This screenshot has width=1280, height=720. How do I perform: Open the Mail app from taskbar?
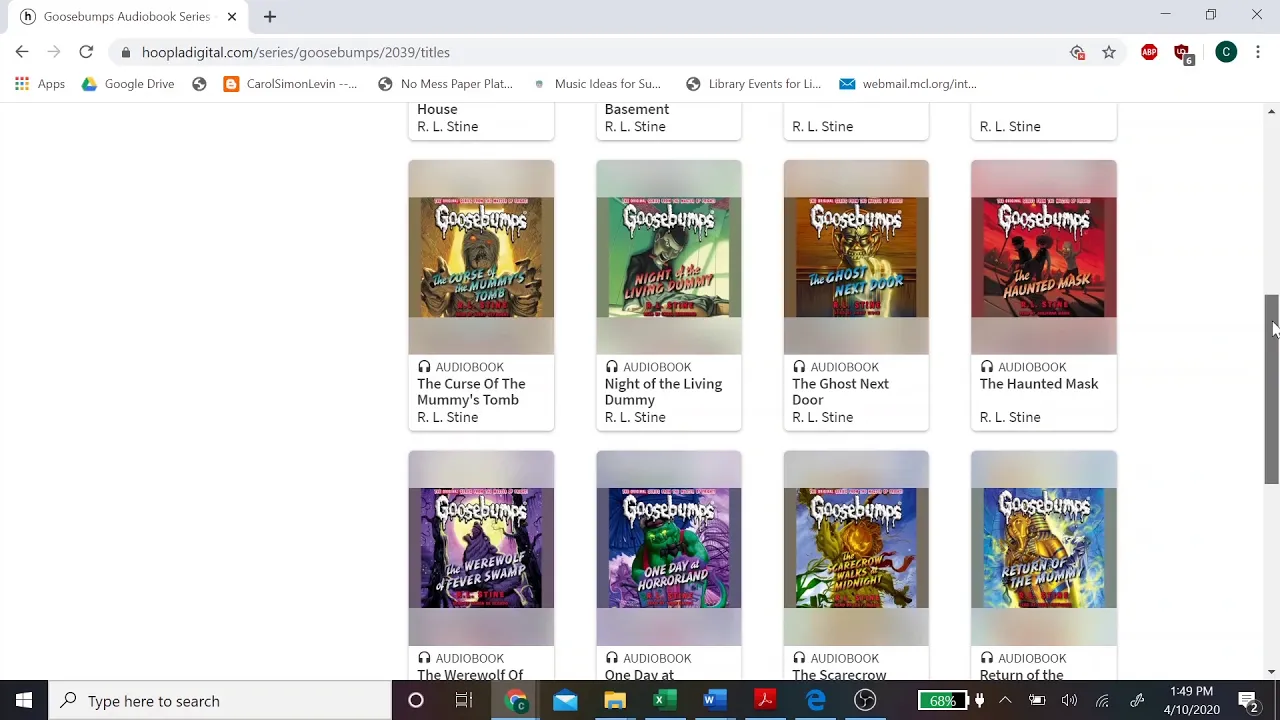pyautogui.click(x=565, y=701)
